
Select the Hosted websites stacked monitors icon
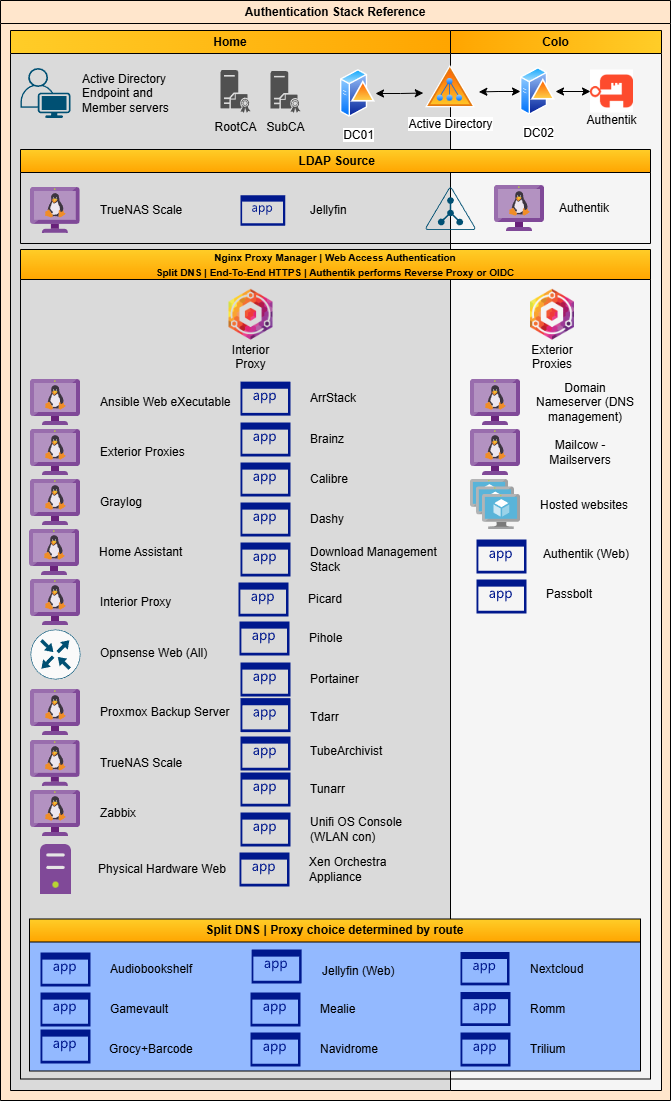[495, 504]
